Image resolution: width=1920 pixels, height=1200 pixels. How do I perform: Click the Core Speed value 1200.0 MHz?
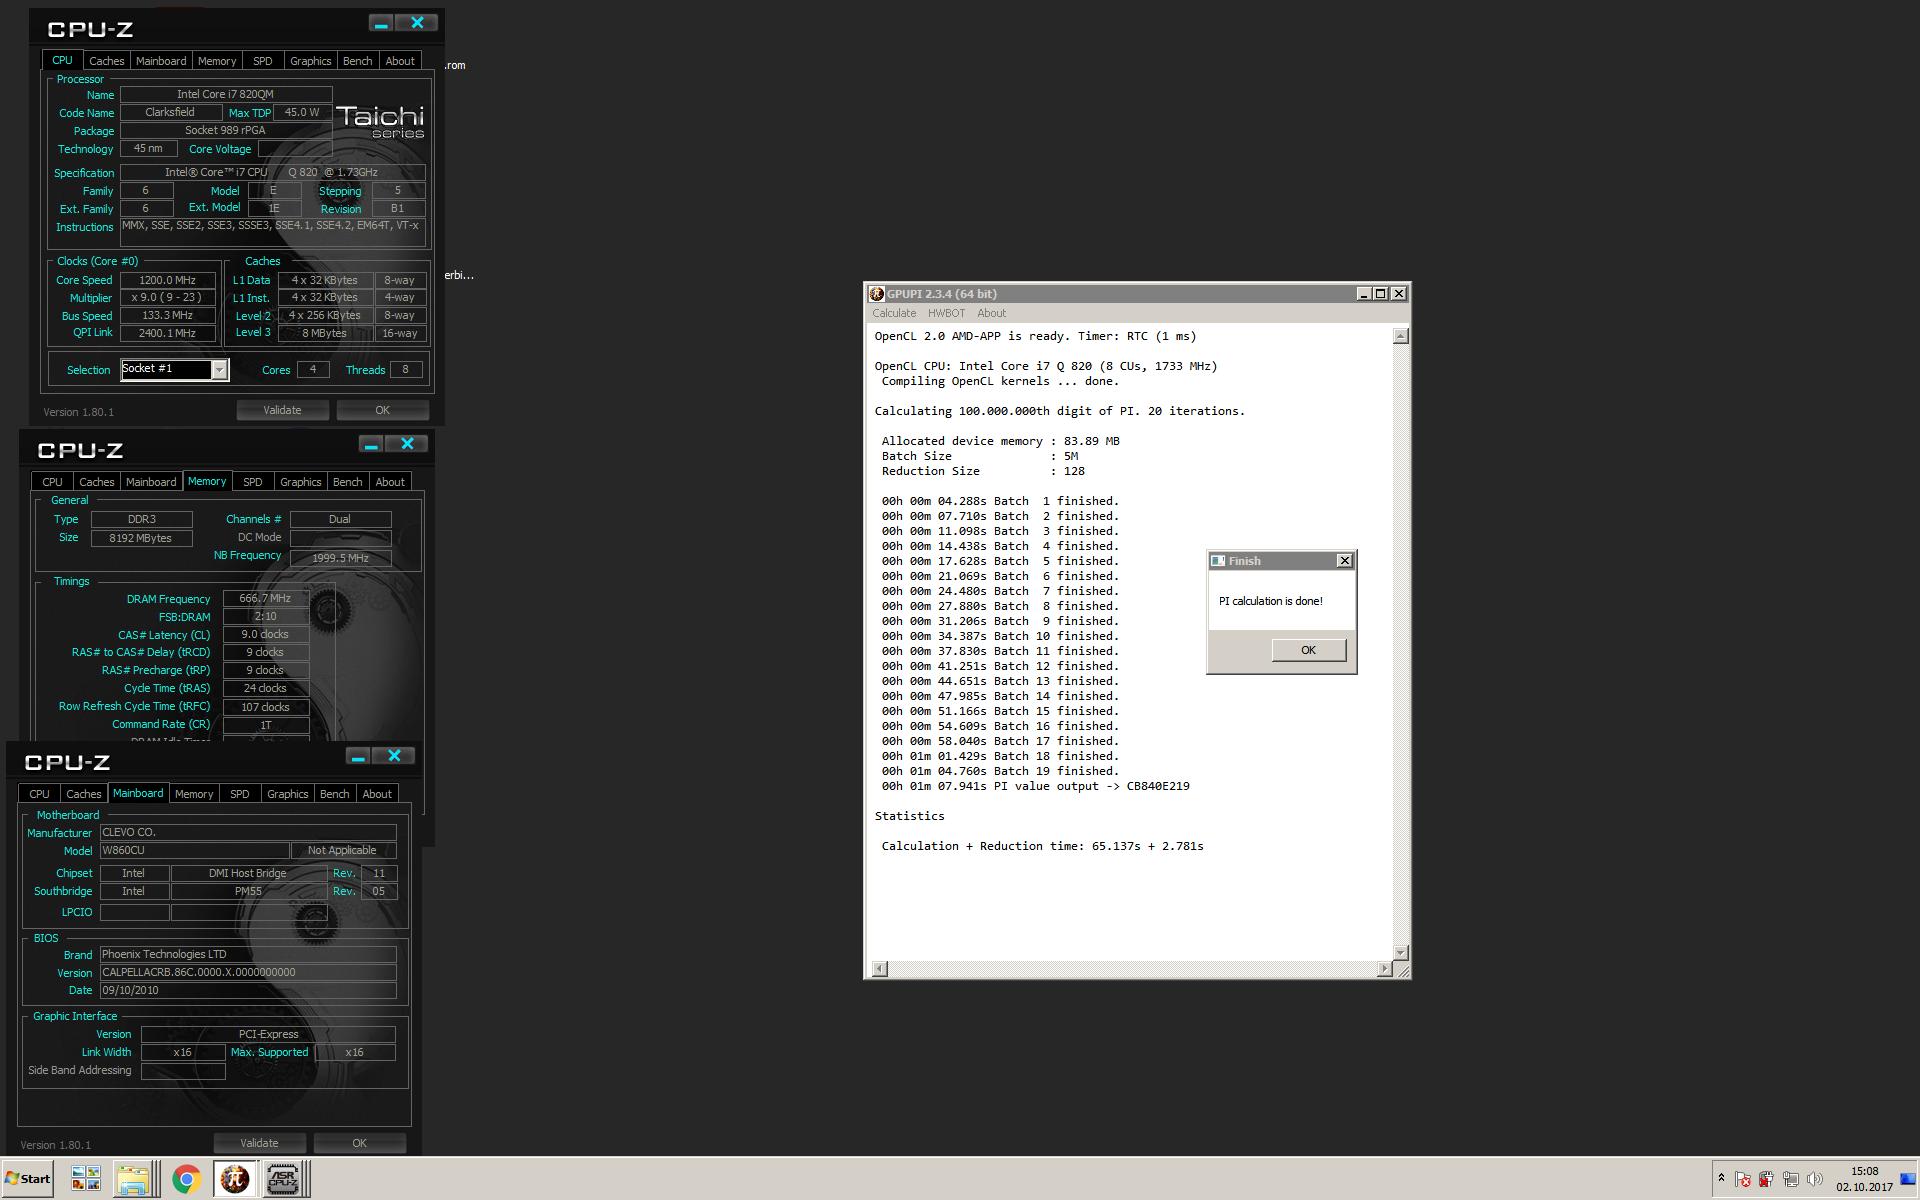click(x=167, y=280)
